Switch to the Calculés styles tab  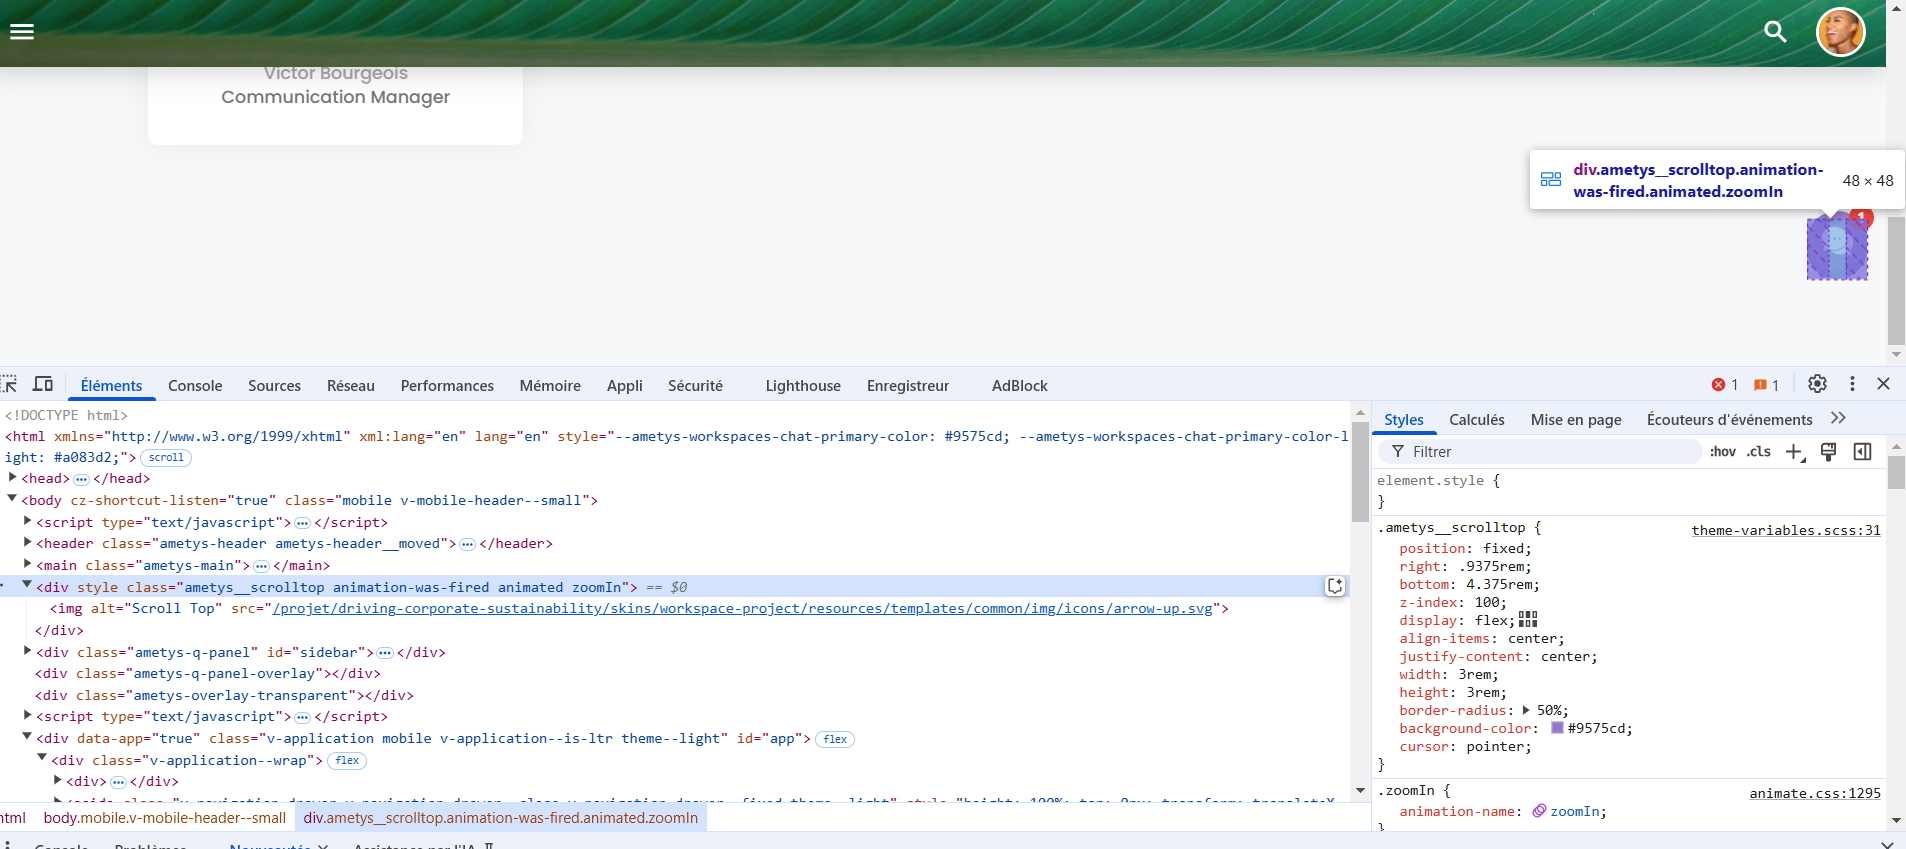point(1477,420)
